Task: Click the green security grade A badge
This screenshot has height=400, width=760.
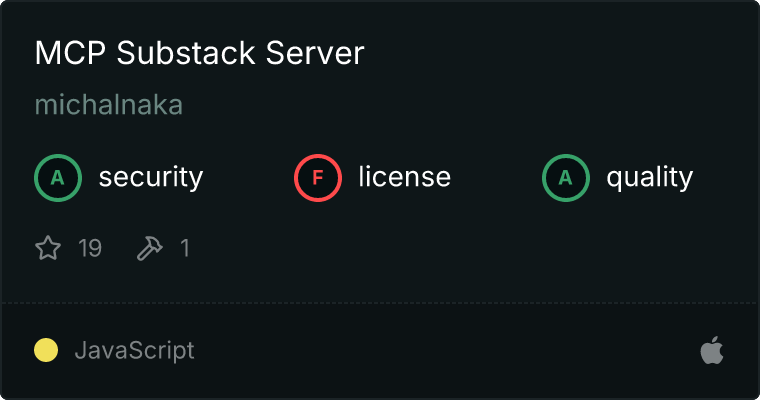Action: point(58,178)
